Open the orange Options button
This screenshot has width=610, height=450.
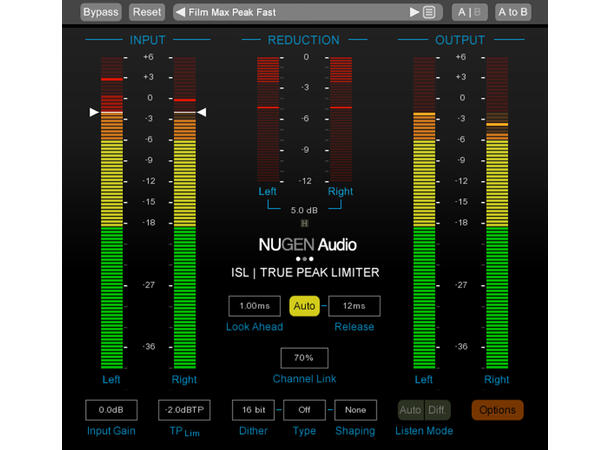point(498,410)
